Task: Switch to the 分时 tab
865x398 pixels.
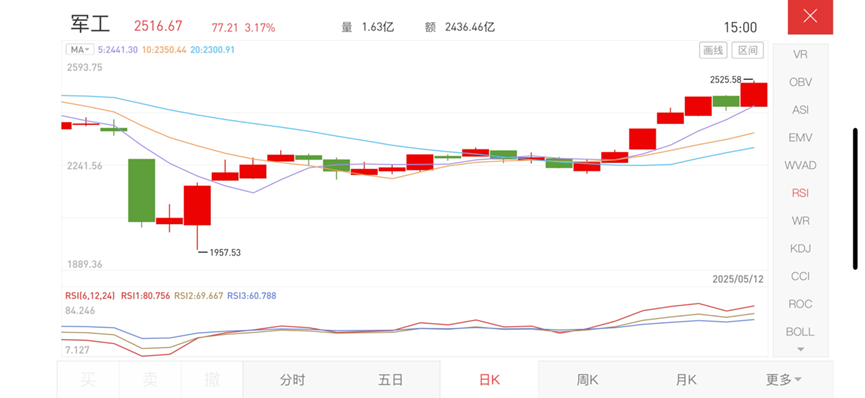Action: [292, 380]
